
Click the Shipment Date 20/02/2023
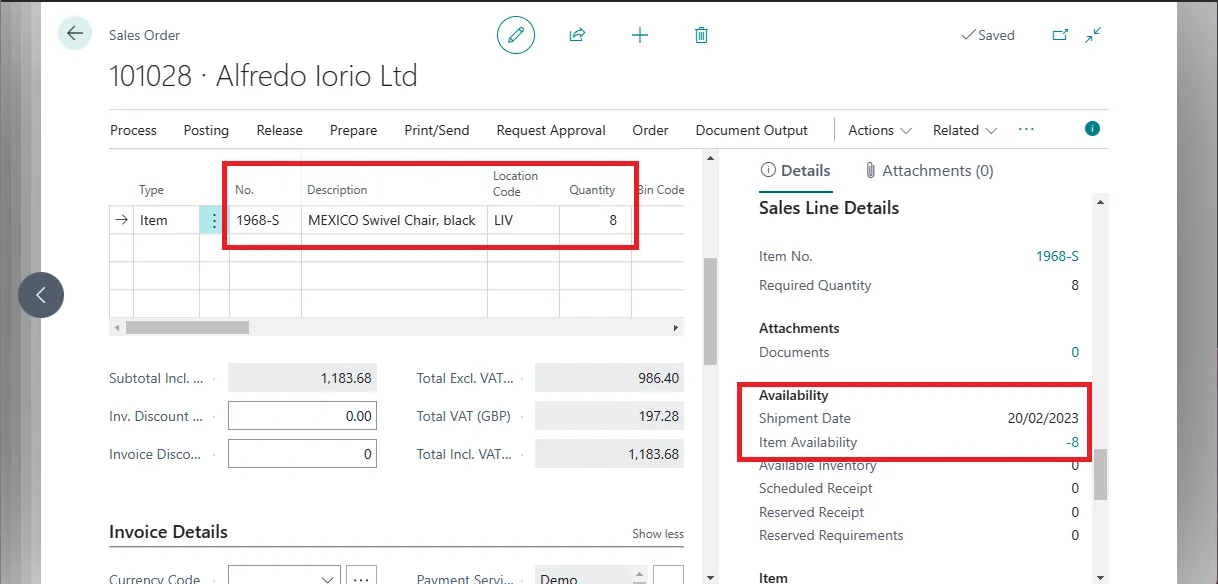coord(1043,418)
